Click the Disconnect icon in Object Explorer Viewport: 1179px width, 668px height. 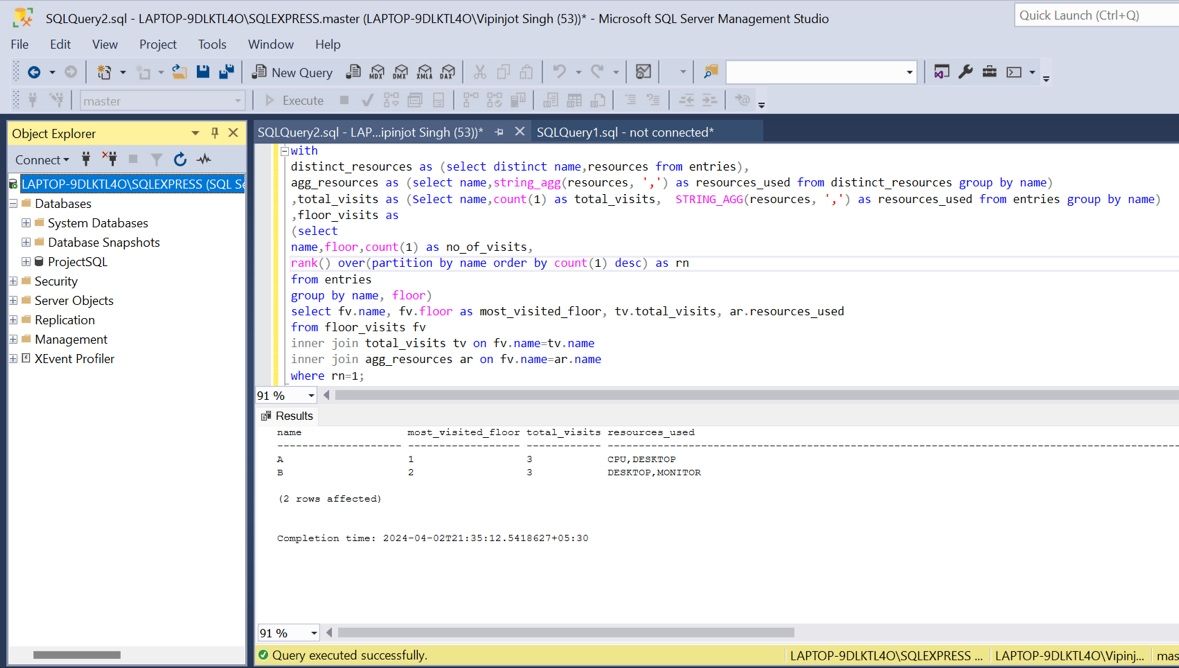pyautogui.click(x=110, y=159)
